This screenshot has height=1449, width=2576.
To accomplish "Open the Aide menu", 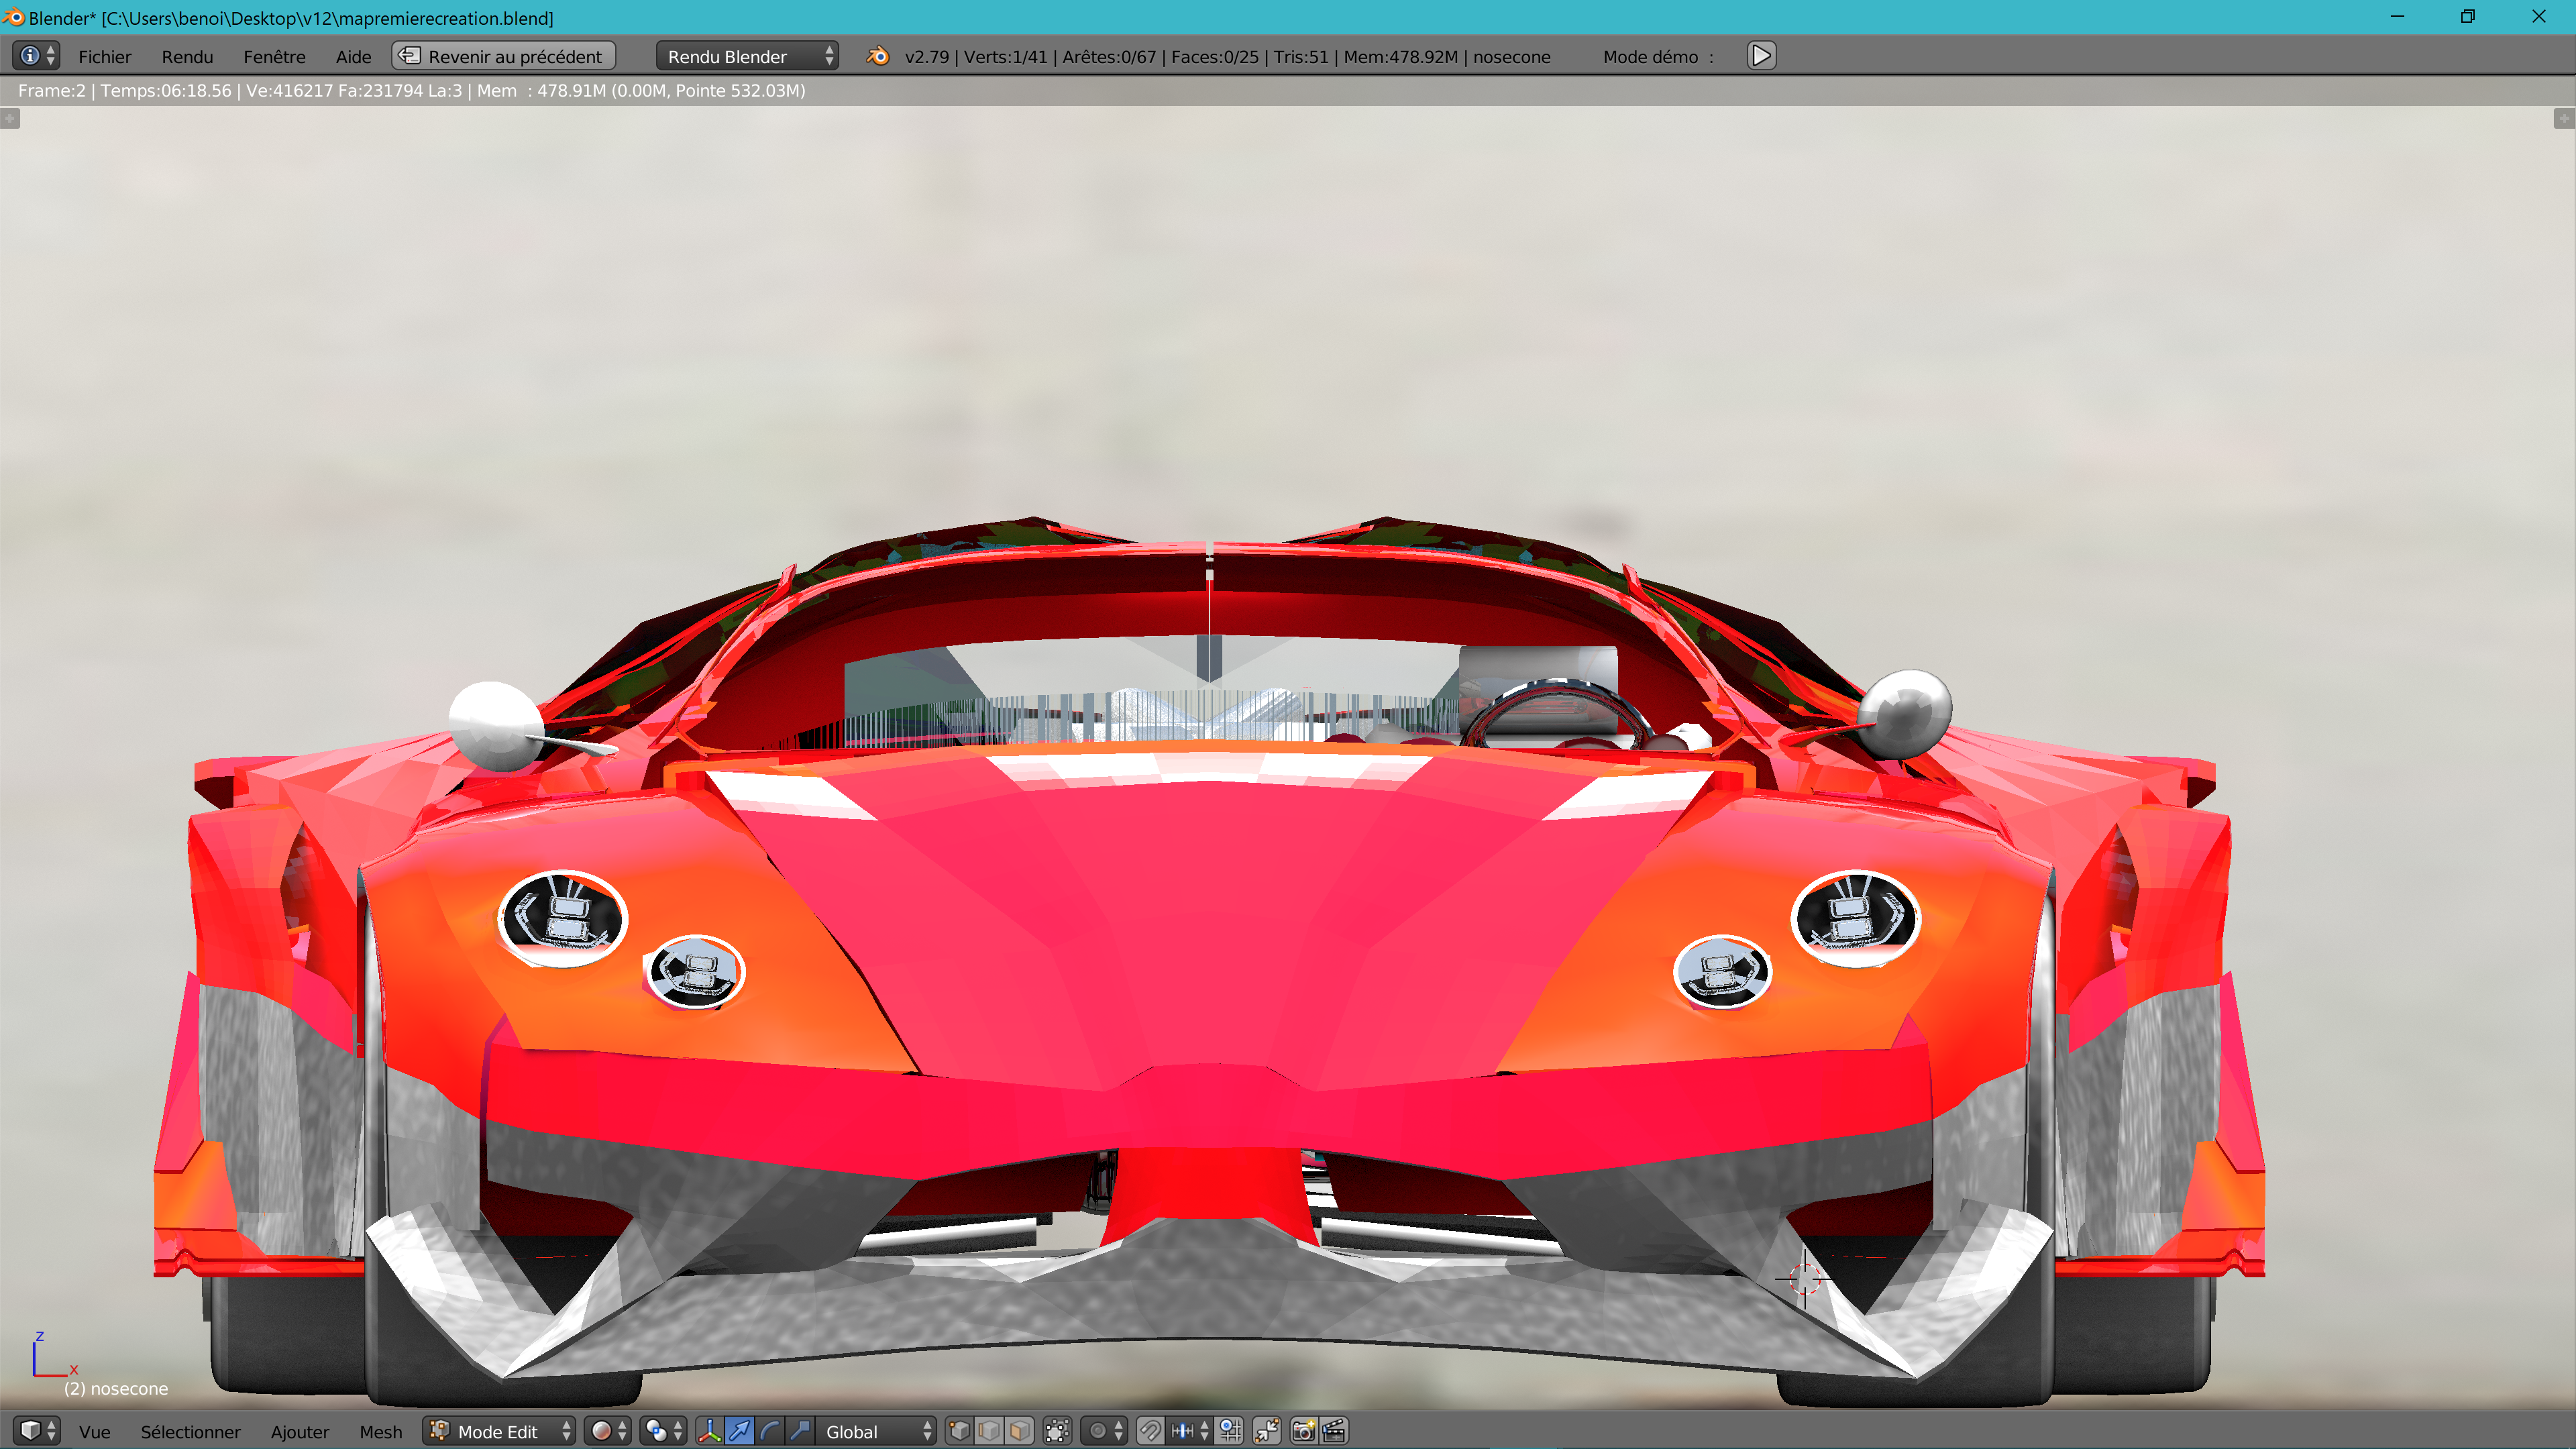I will click(353, 57).
